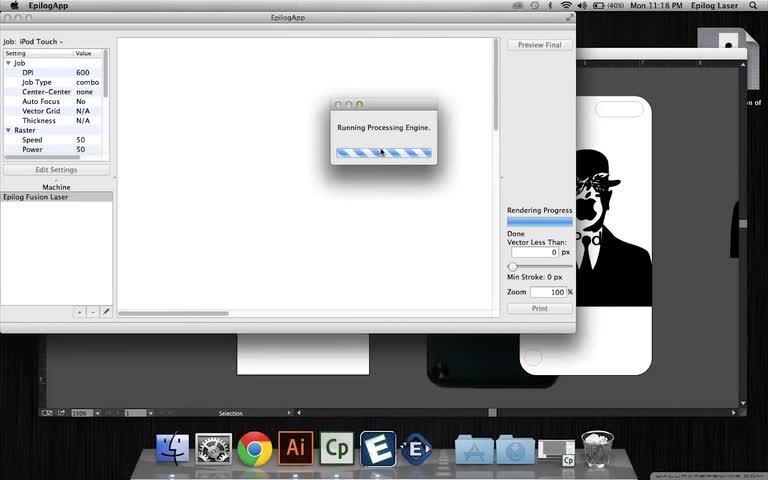Viewport: 768px width, 480px height.
Task: Select the Raster Speed row
Action: click(x=53, y=140)
